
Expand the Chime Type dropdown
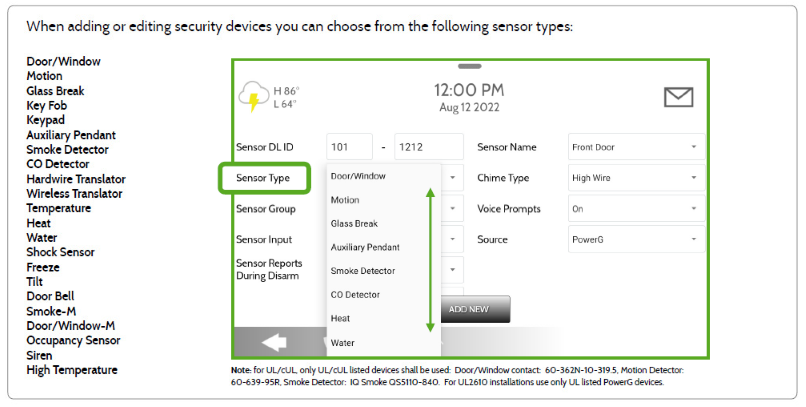(636, 178)
